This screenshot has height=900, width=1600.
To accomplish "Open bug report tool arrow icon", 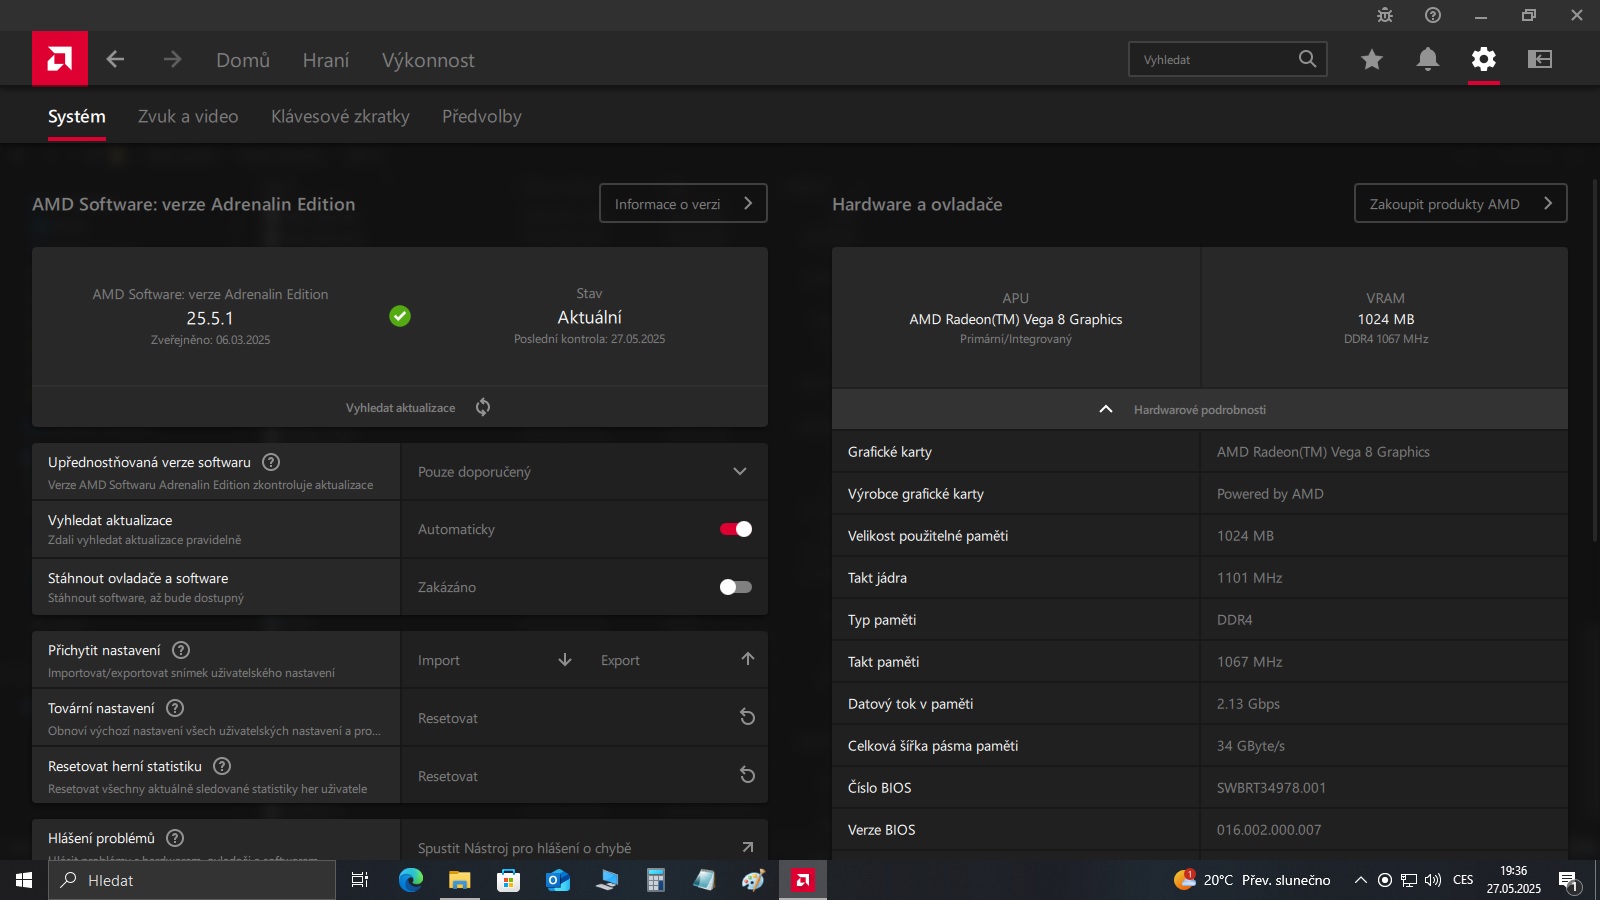I will [x=748, y=847].
